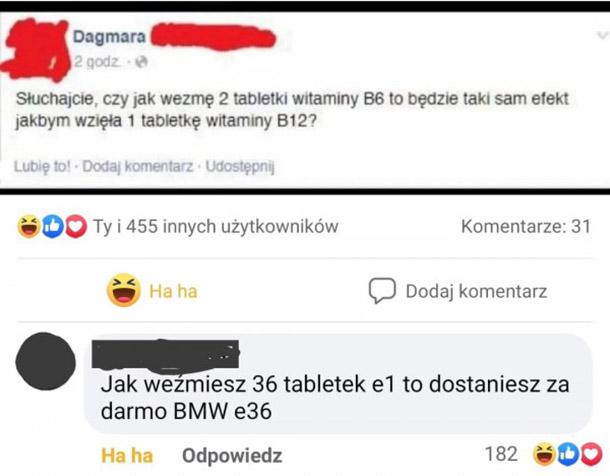The image size is (610, 476).
Task: Open the commenter's blacked-out round avatar
Action: (x=46, y=361)
